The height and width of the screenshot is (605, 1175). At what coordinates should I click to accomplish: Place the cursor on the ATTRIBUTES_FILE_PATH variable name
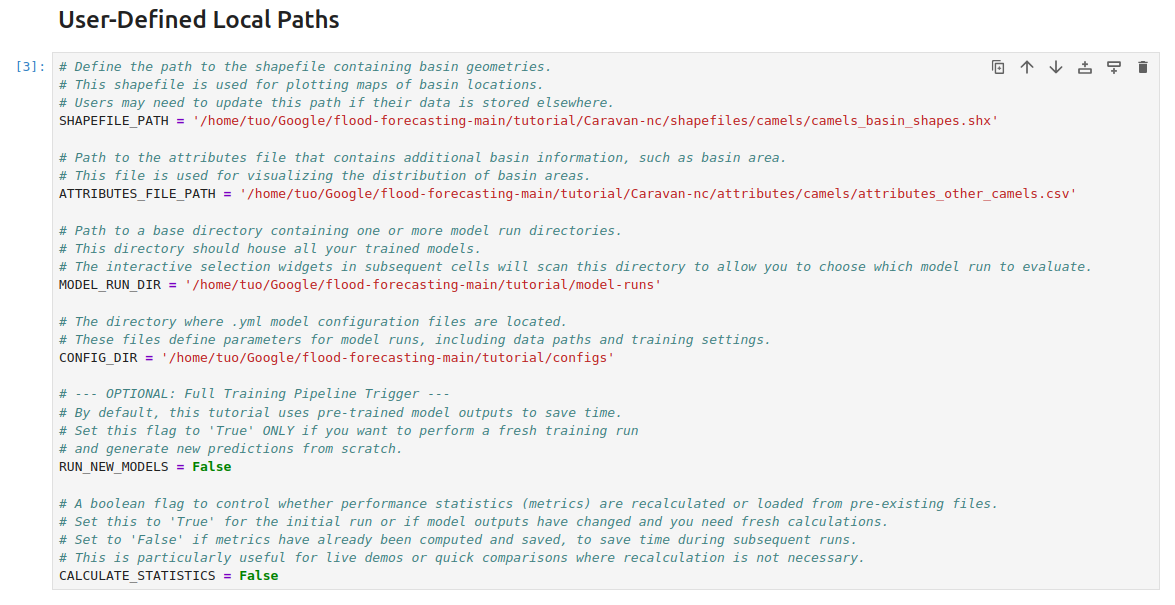[x=137, y=193]
